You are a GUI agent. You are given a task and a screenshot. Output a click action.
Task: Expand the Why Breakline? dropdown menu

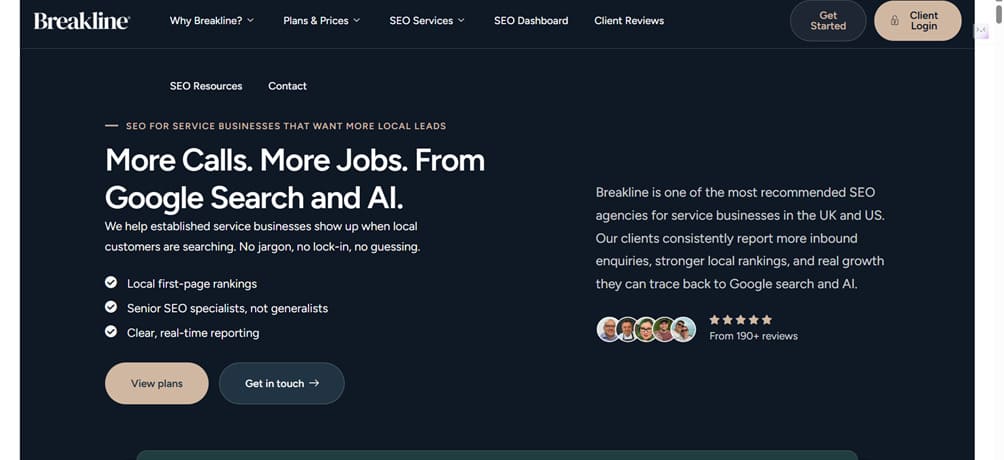click(211, 21)
